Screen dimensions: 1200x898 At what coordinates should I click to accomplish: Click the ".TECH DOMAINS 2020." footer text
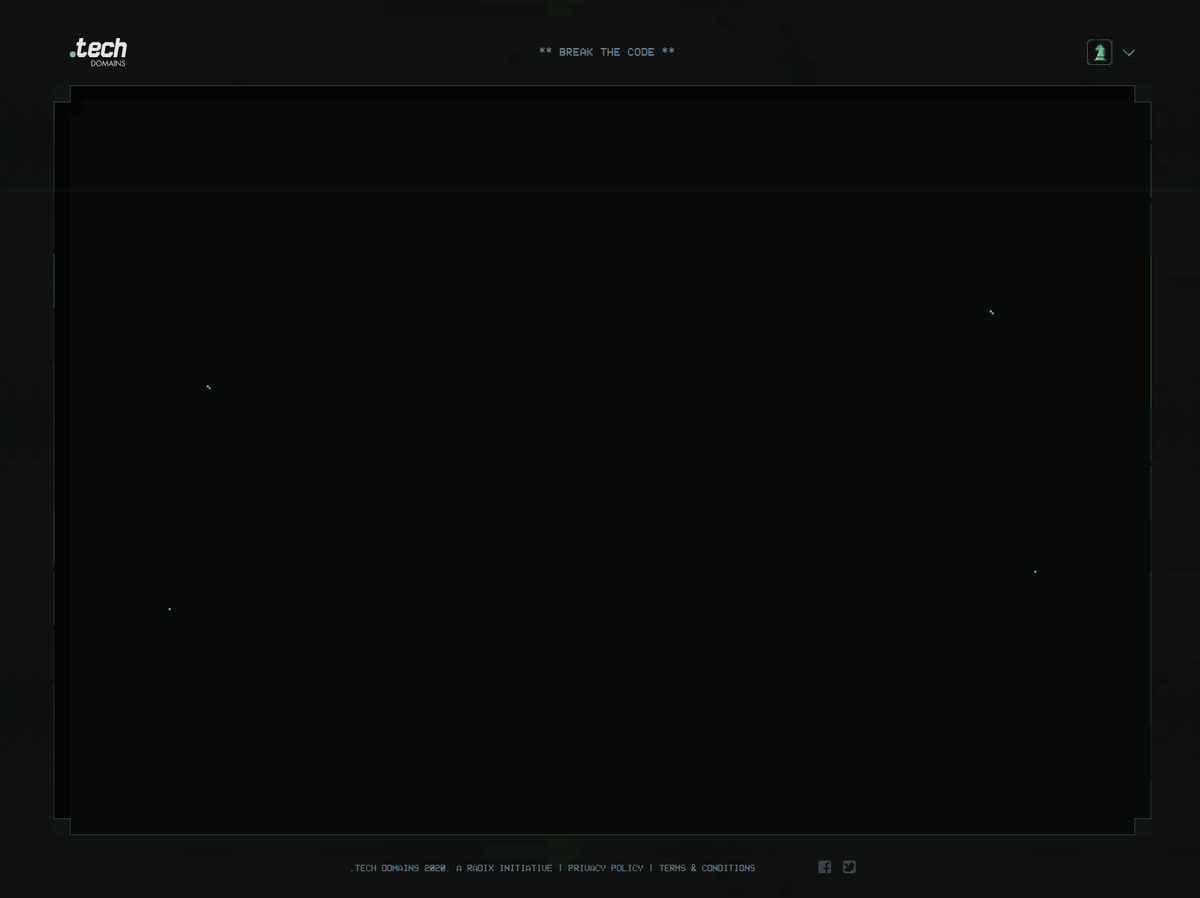pos(400,868)
